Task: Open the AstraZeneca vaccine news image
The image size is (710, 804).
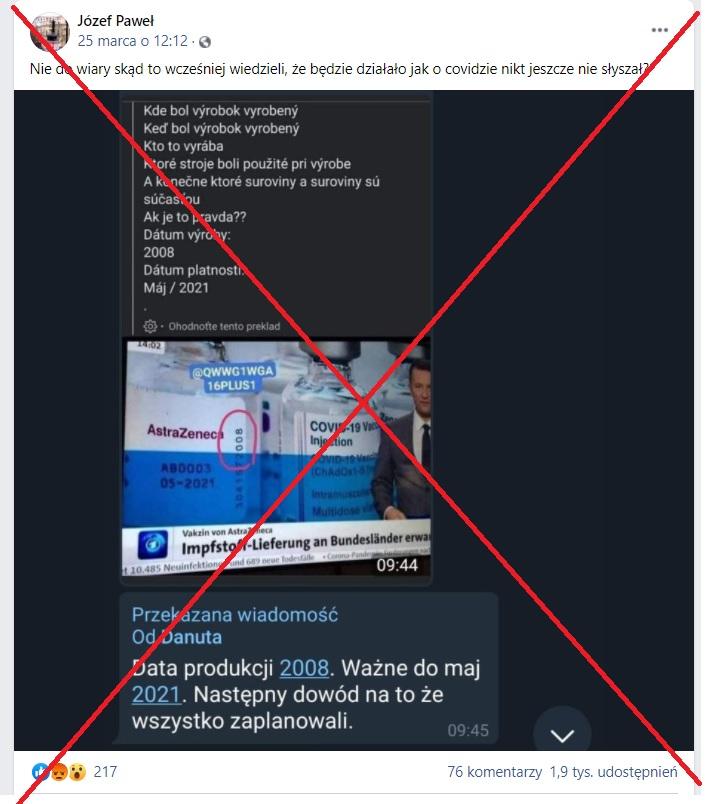Action: (x=276, y=457)
